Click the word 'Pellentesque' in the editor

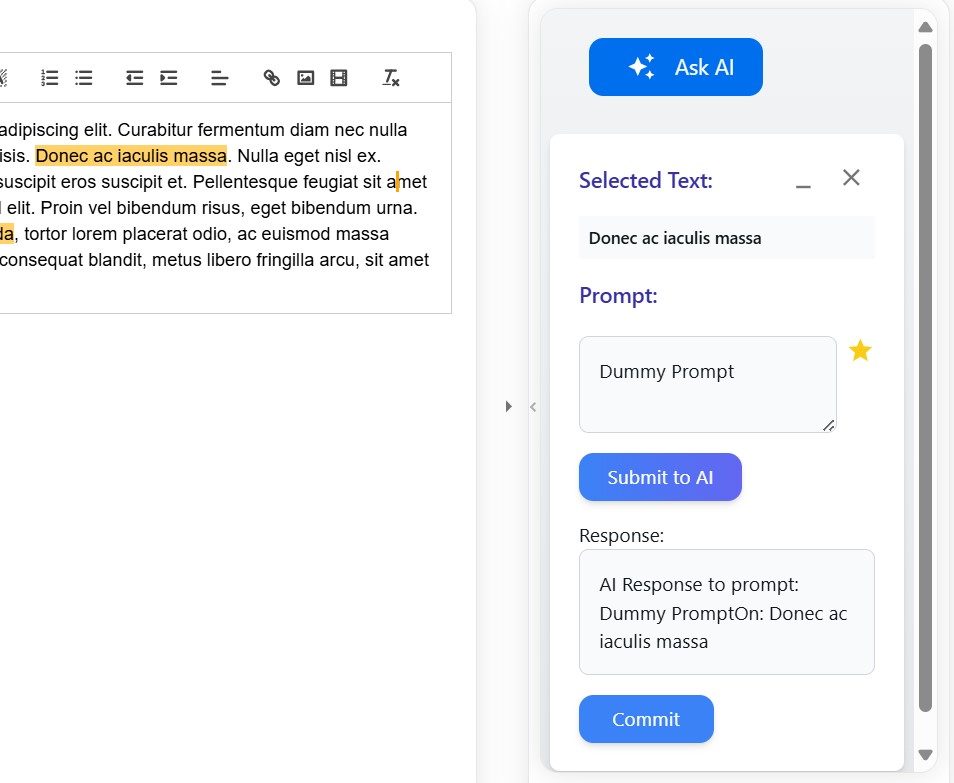coord(245,182)
